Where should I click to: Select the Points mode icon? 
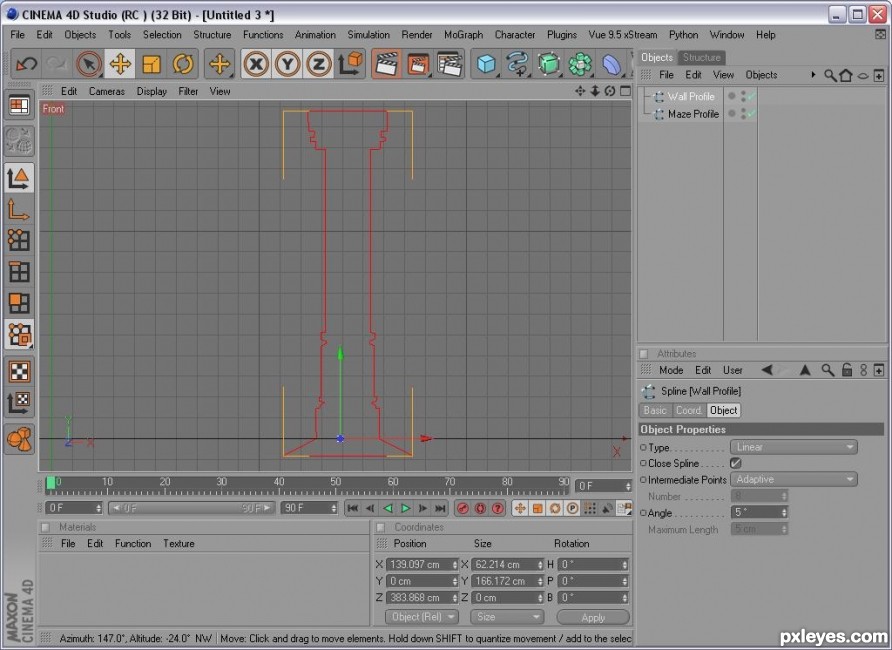pyautogui.click(x=19, y=241)
